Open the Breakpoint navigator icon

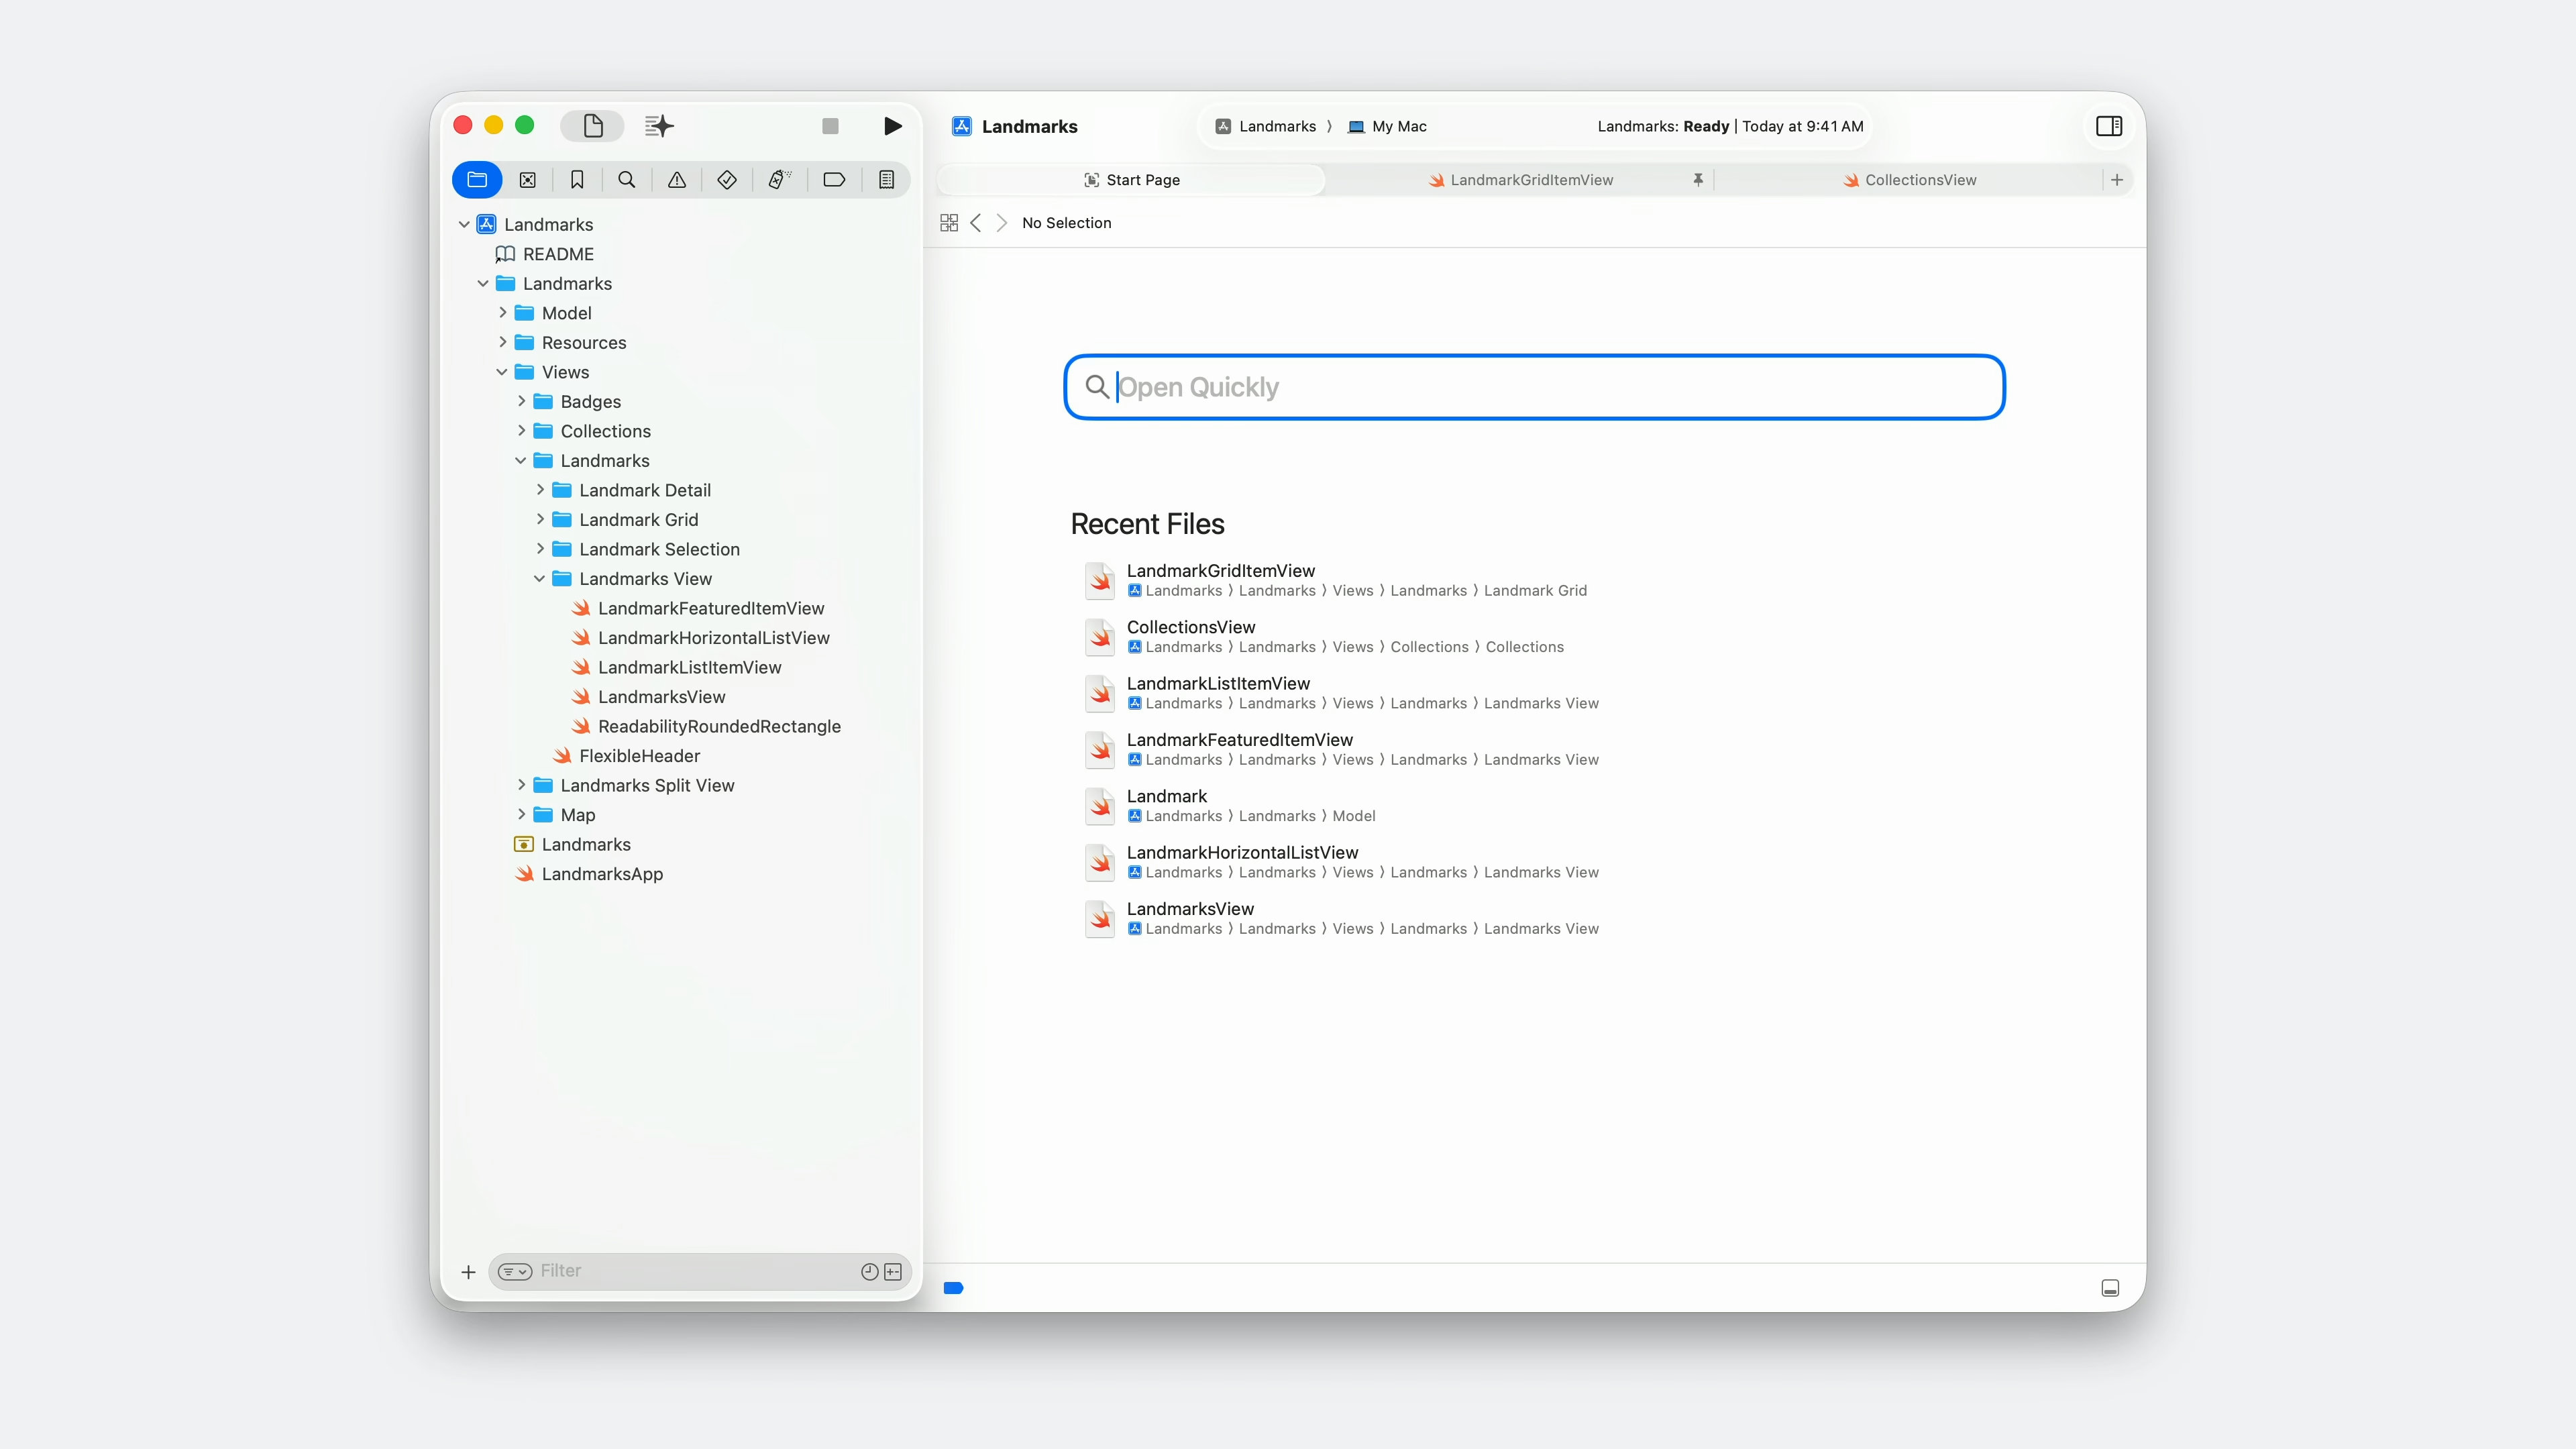[x=834, y=180]
